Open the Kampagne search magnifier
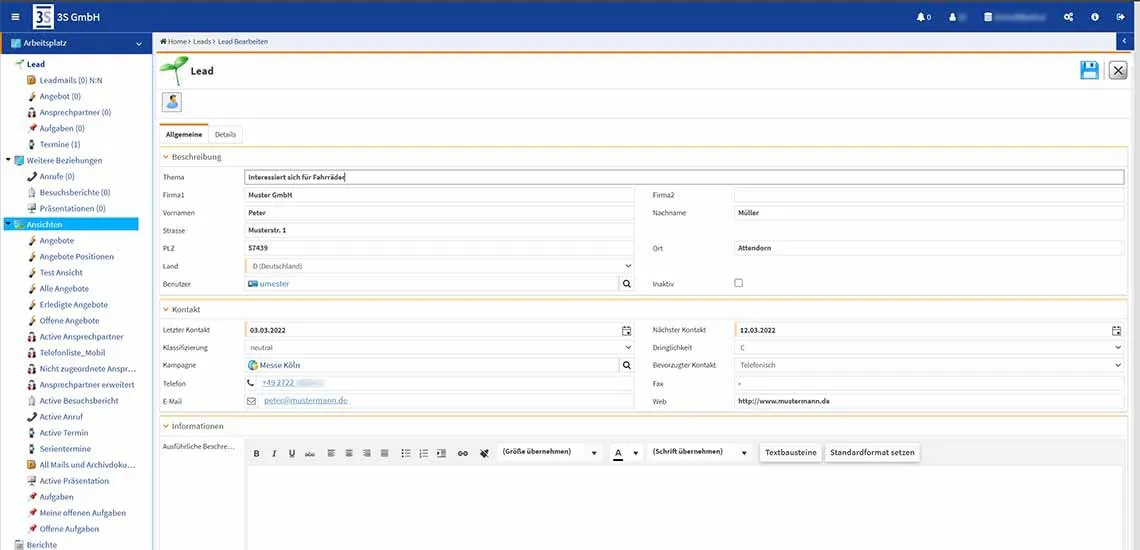Viewport: 1140px width, 550px height. (x=626, y=365)
